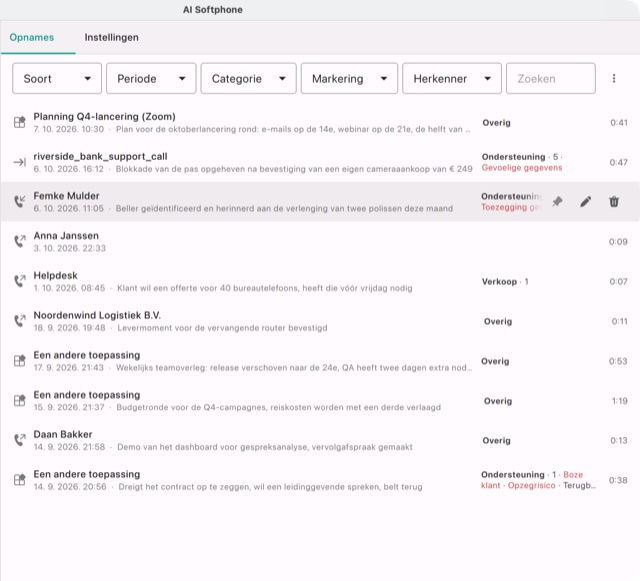Screen dimensions: 640x581
Task: Open the three-dot more options menu
Action: click(614, 78)
